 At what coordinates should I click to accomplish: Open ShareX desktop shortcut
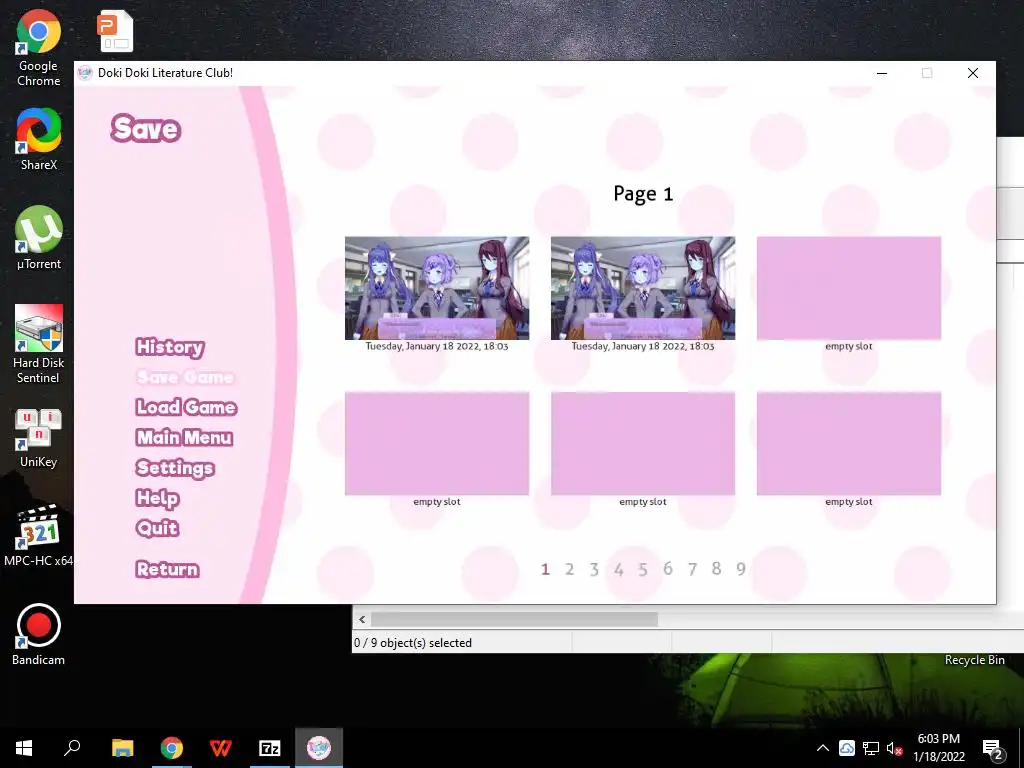(x=39, y=140)
